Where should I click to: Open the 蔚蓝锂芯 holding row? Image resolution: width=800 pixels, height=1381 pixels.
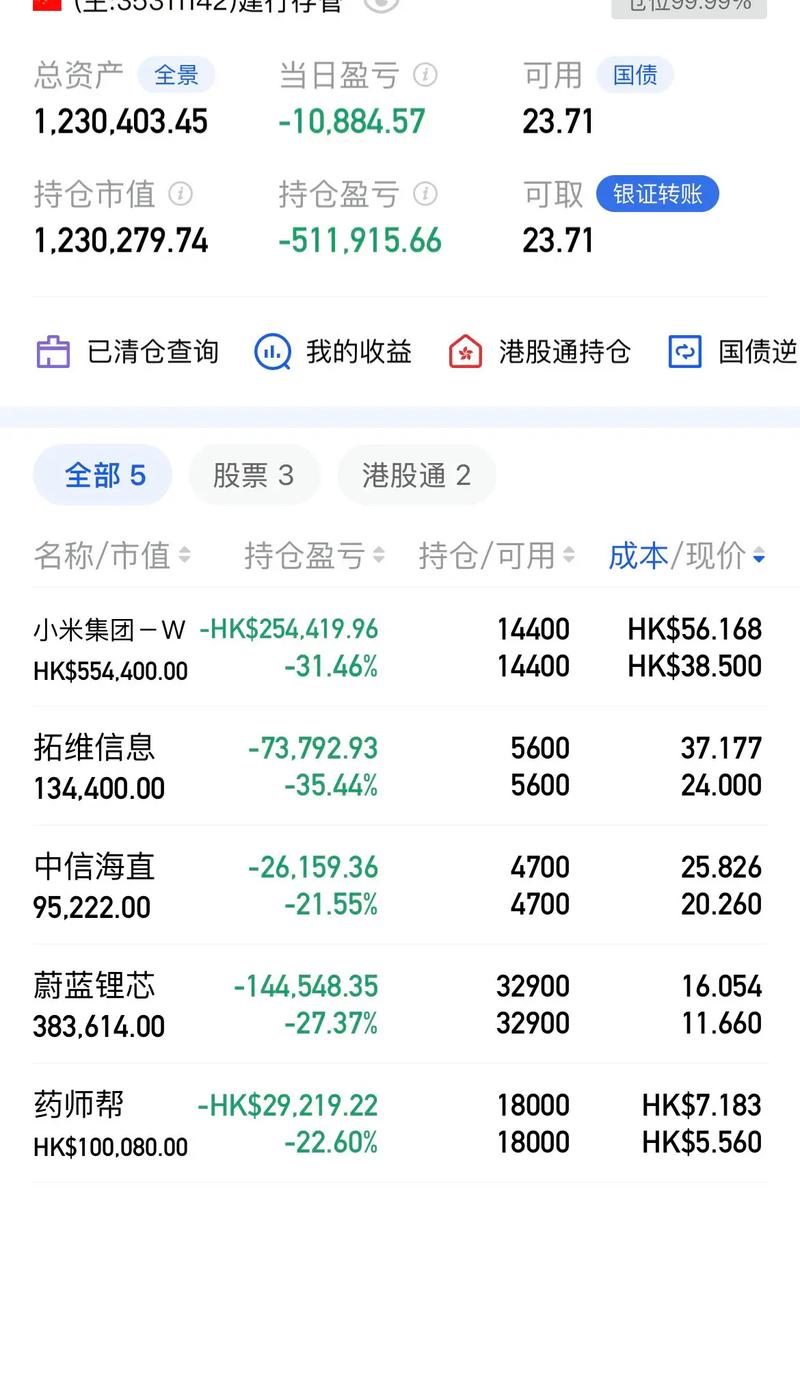400,1005
